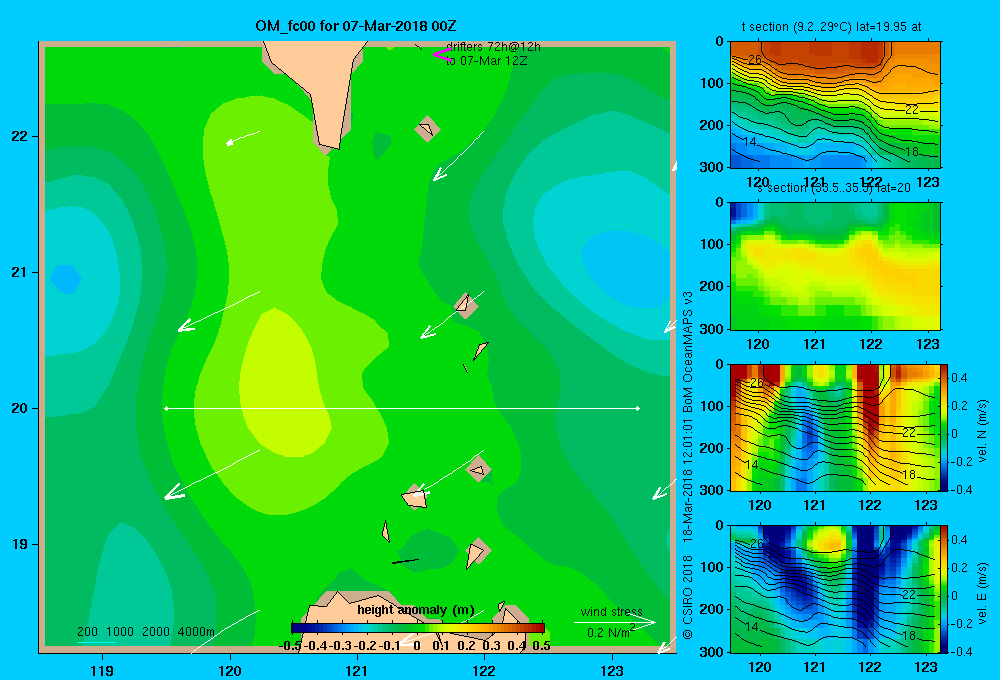The width and height of the screenshot is (1000, 680).
Task: Click longitude label 119 below the main map
Action: 102,670
